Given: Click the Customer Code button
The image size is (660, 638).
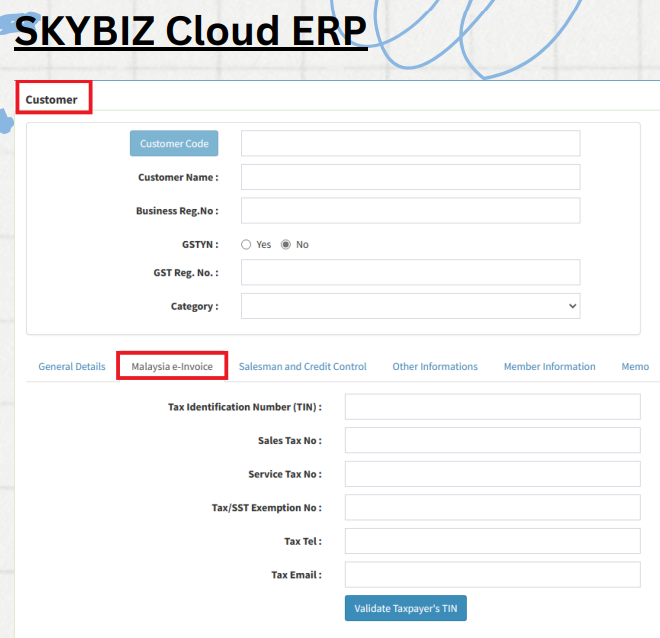Looking at the screenshot, I should coord(174,143).
